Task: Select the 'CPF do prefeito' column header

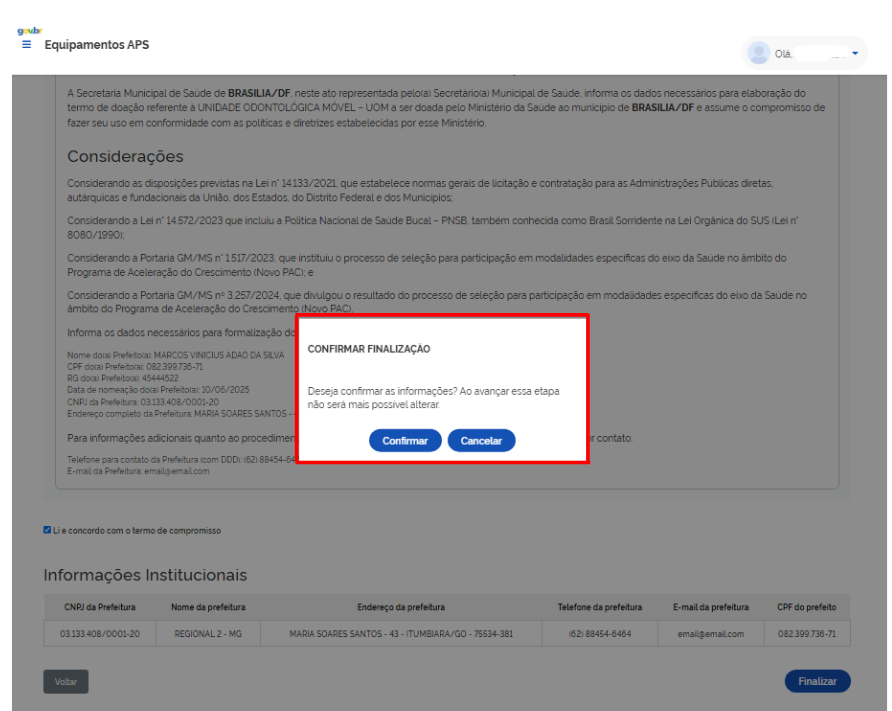Action: point(806,607)
